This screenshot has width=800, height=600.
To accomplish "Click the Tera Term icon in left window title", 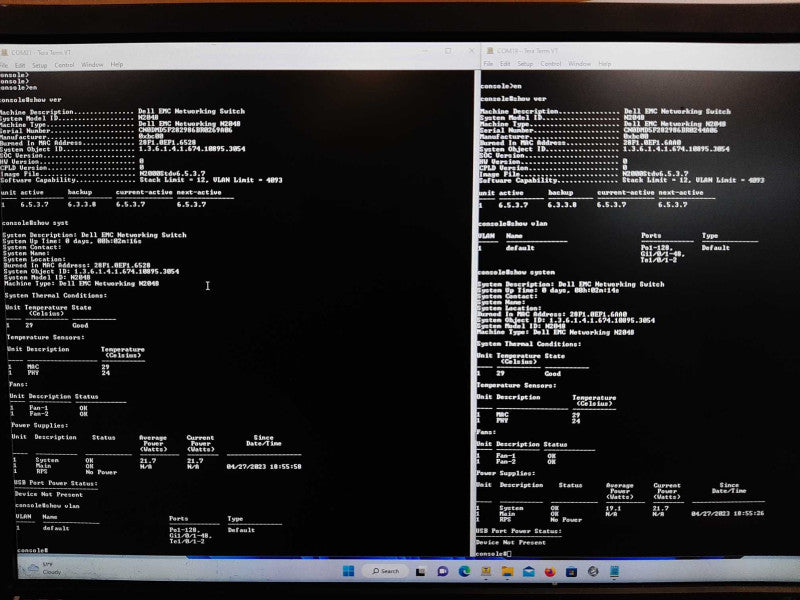I will tap(4, 52).
